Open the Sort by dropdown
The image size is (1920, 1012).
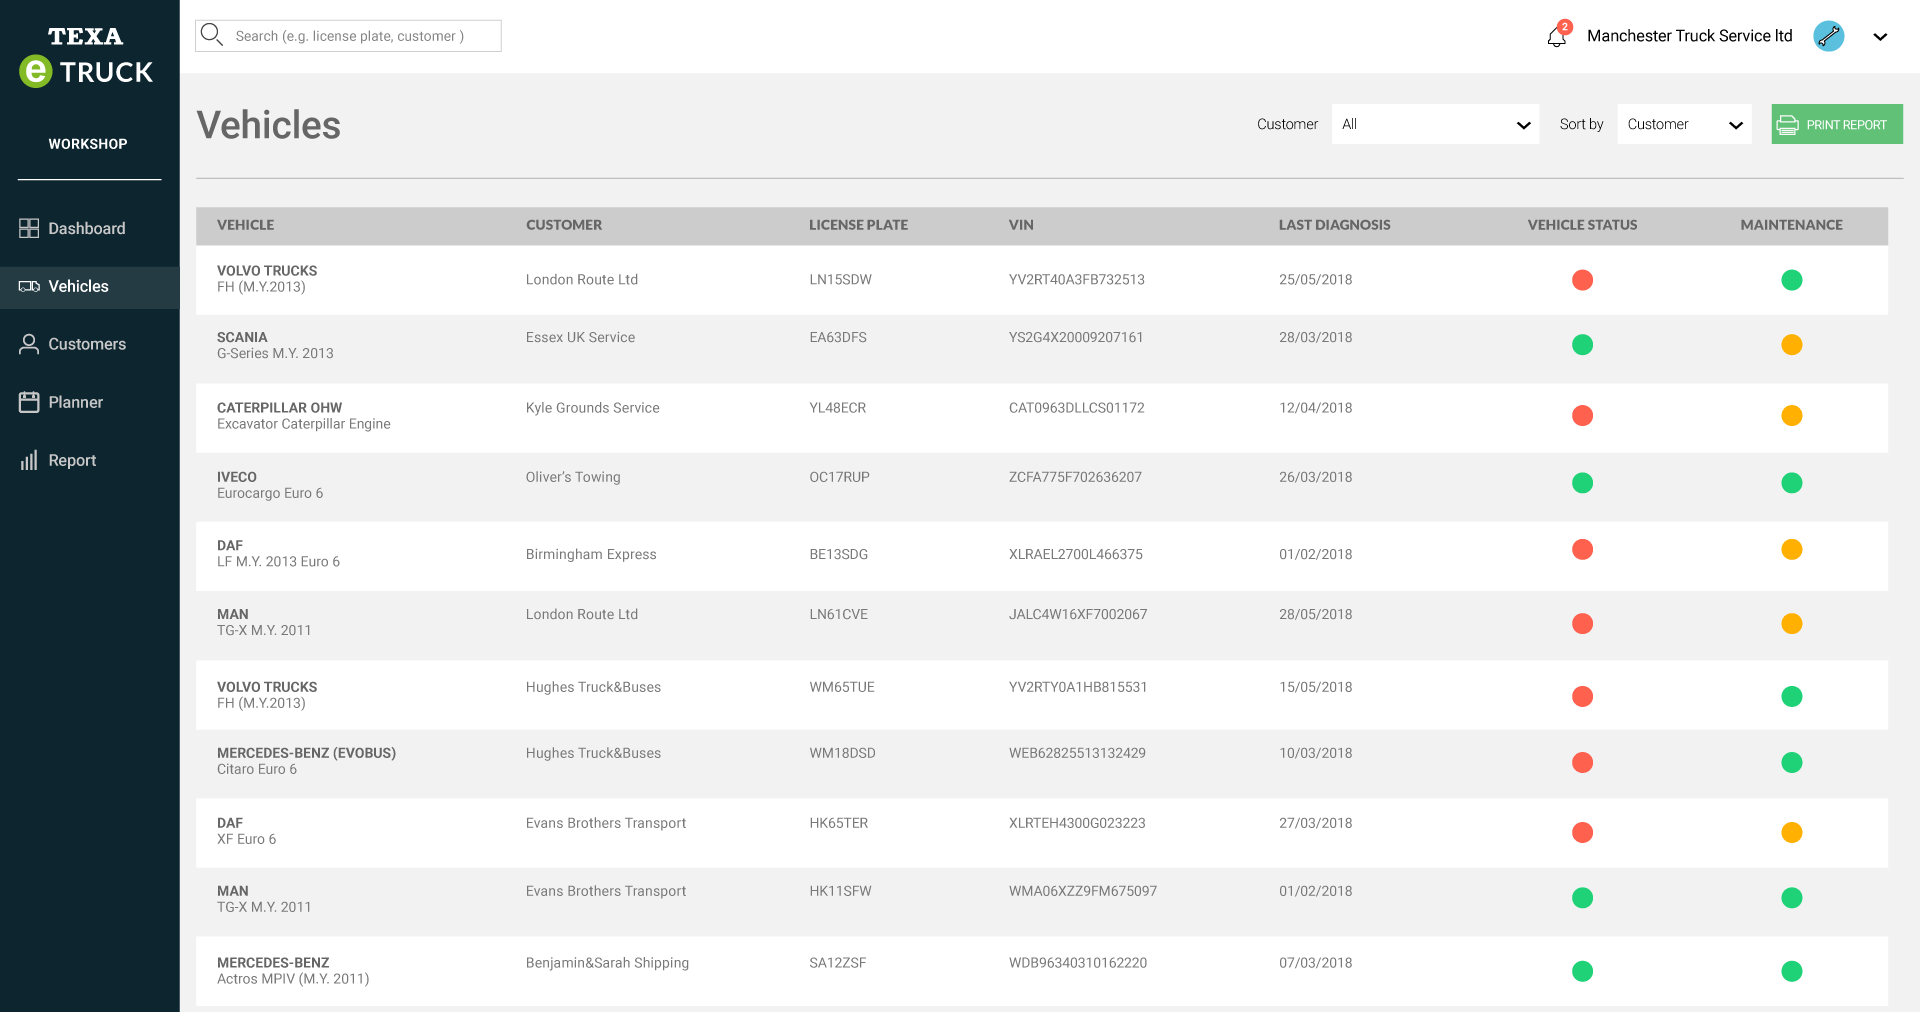(1684, 124)
